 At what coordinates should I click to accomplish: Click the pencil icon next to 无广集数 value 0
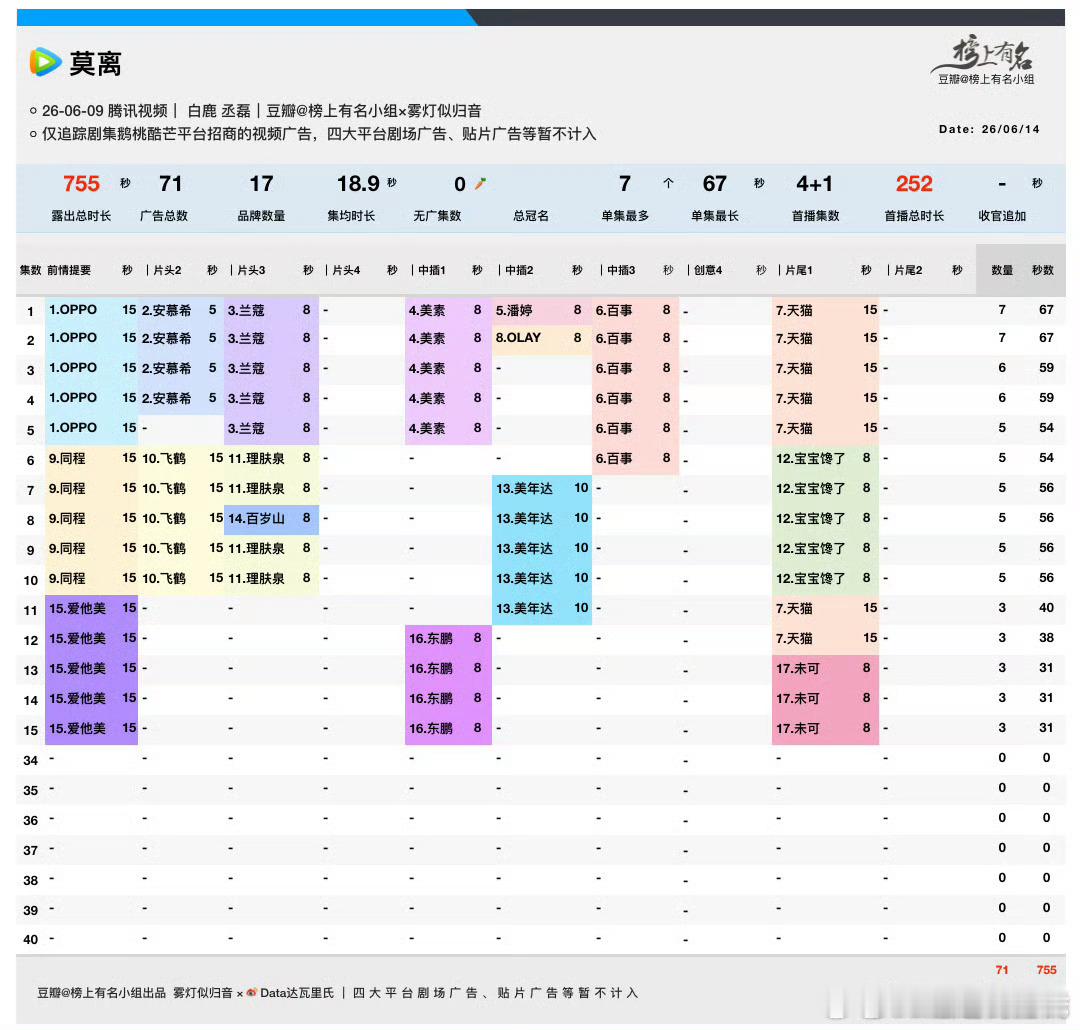(x=480, y=183)
